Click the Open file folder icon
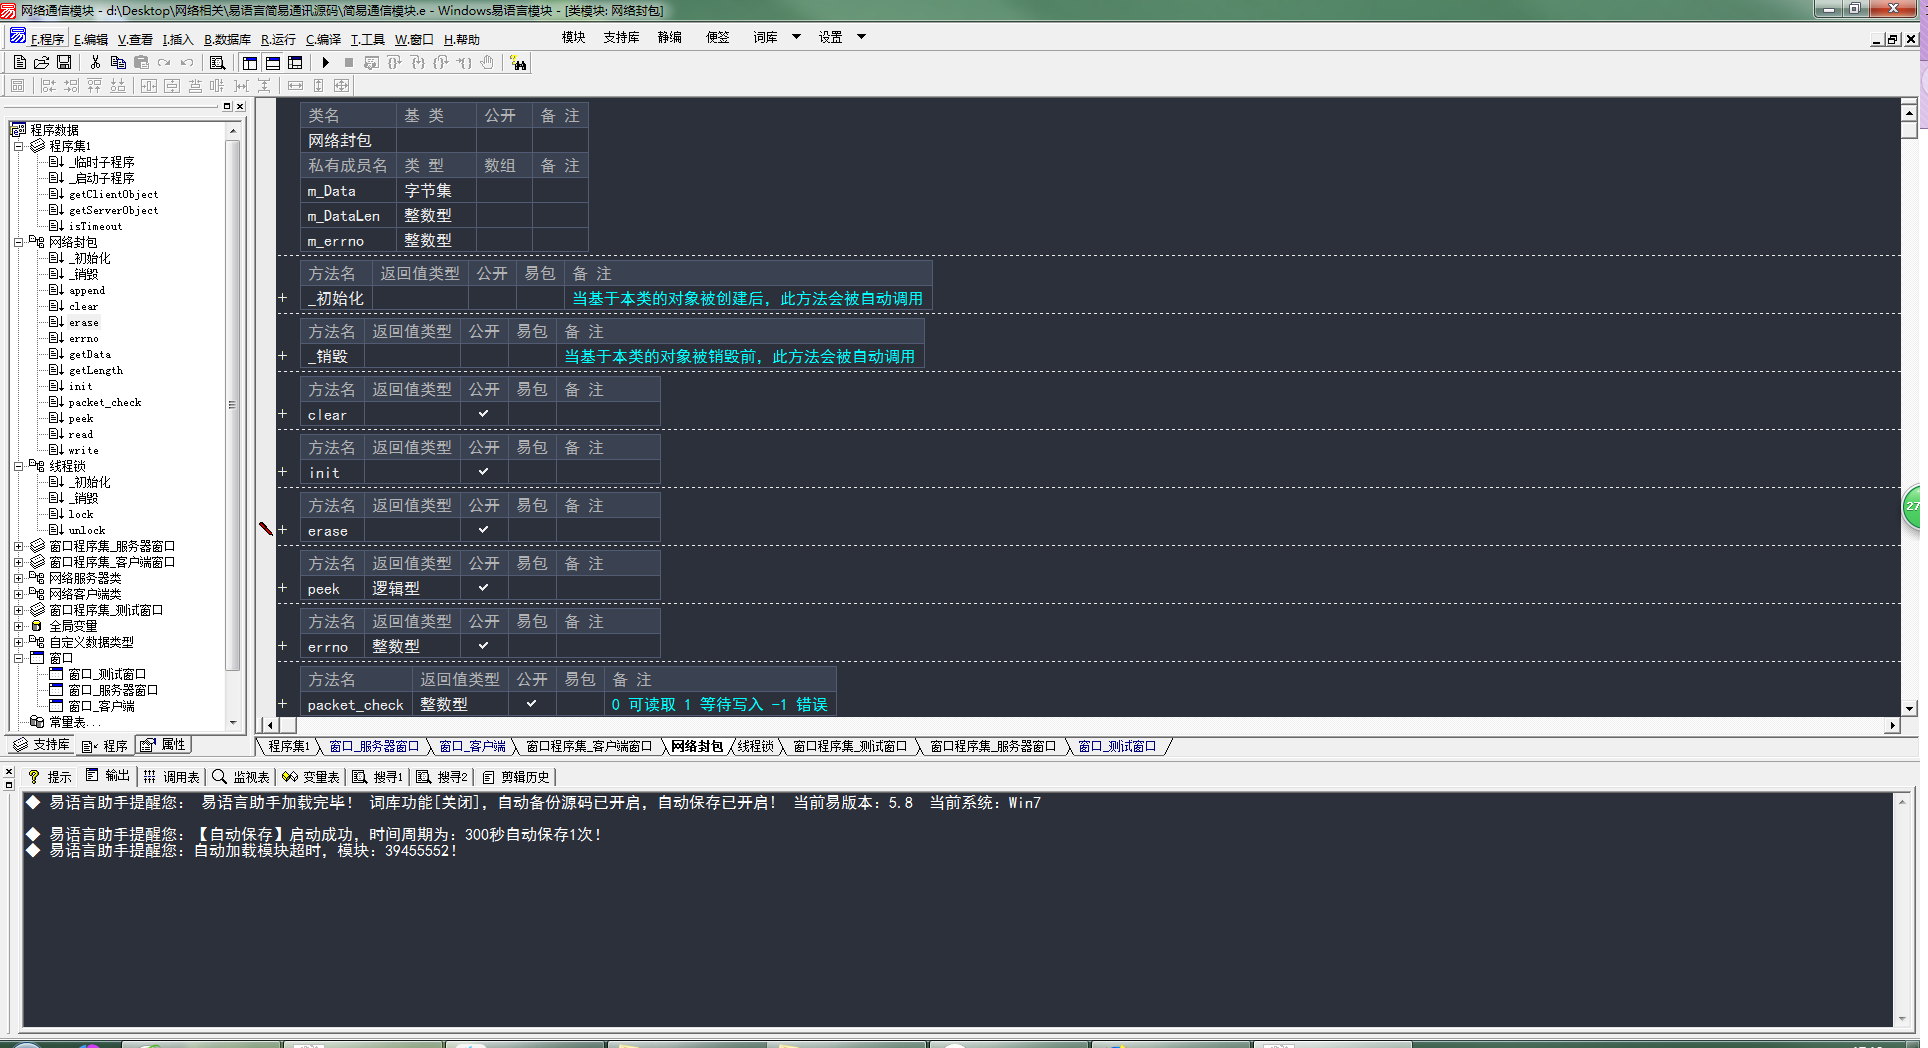 click(x=42, y=62)
